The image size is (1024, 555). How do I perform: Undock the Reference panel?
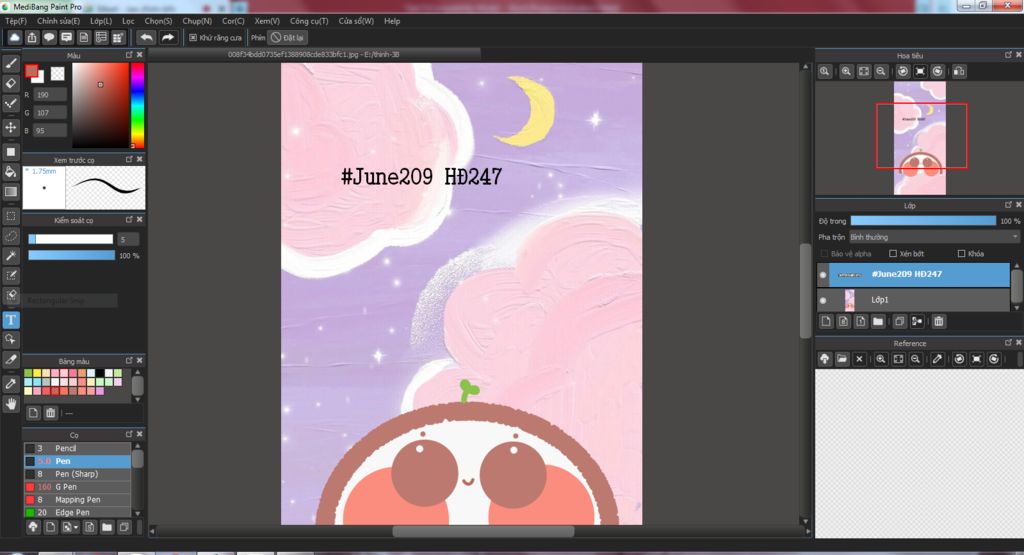[1008, 343]
